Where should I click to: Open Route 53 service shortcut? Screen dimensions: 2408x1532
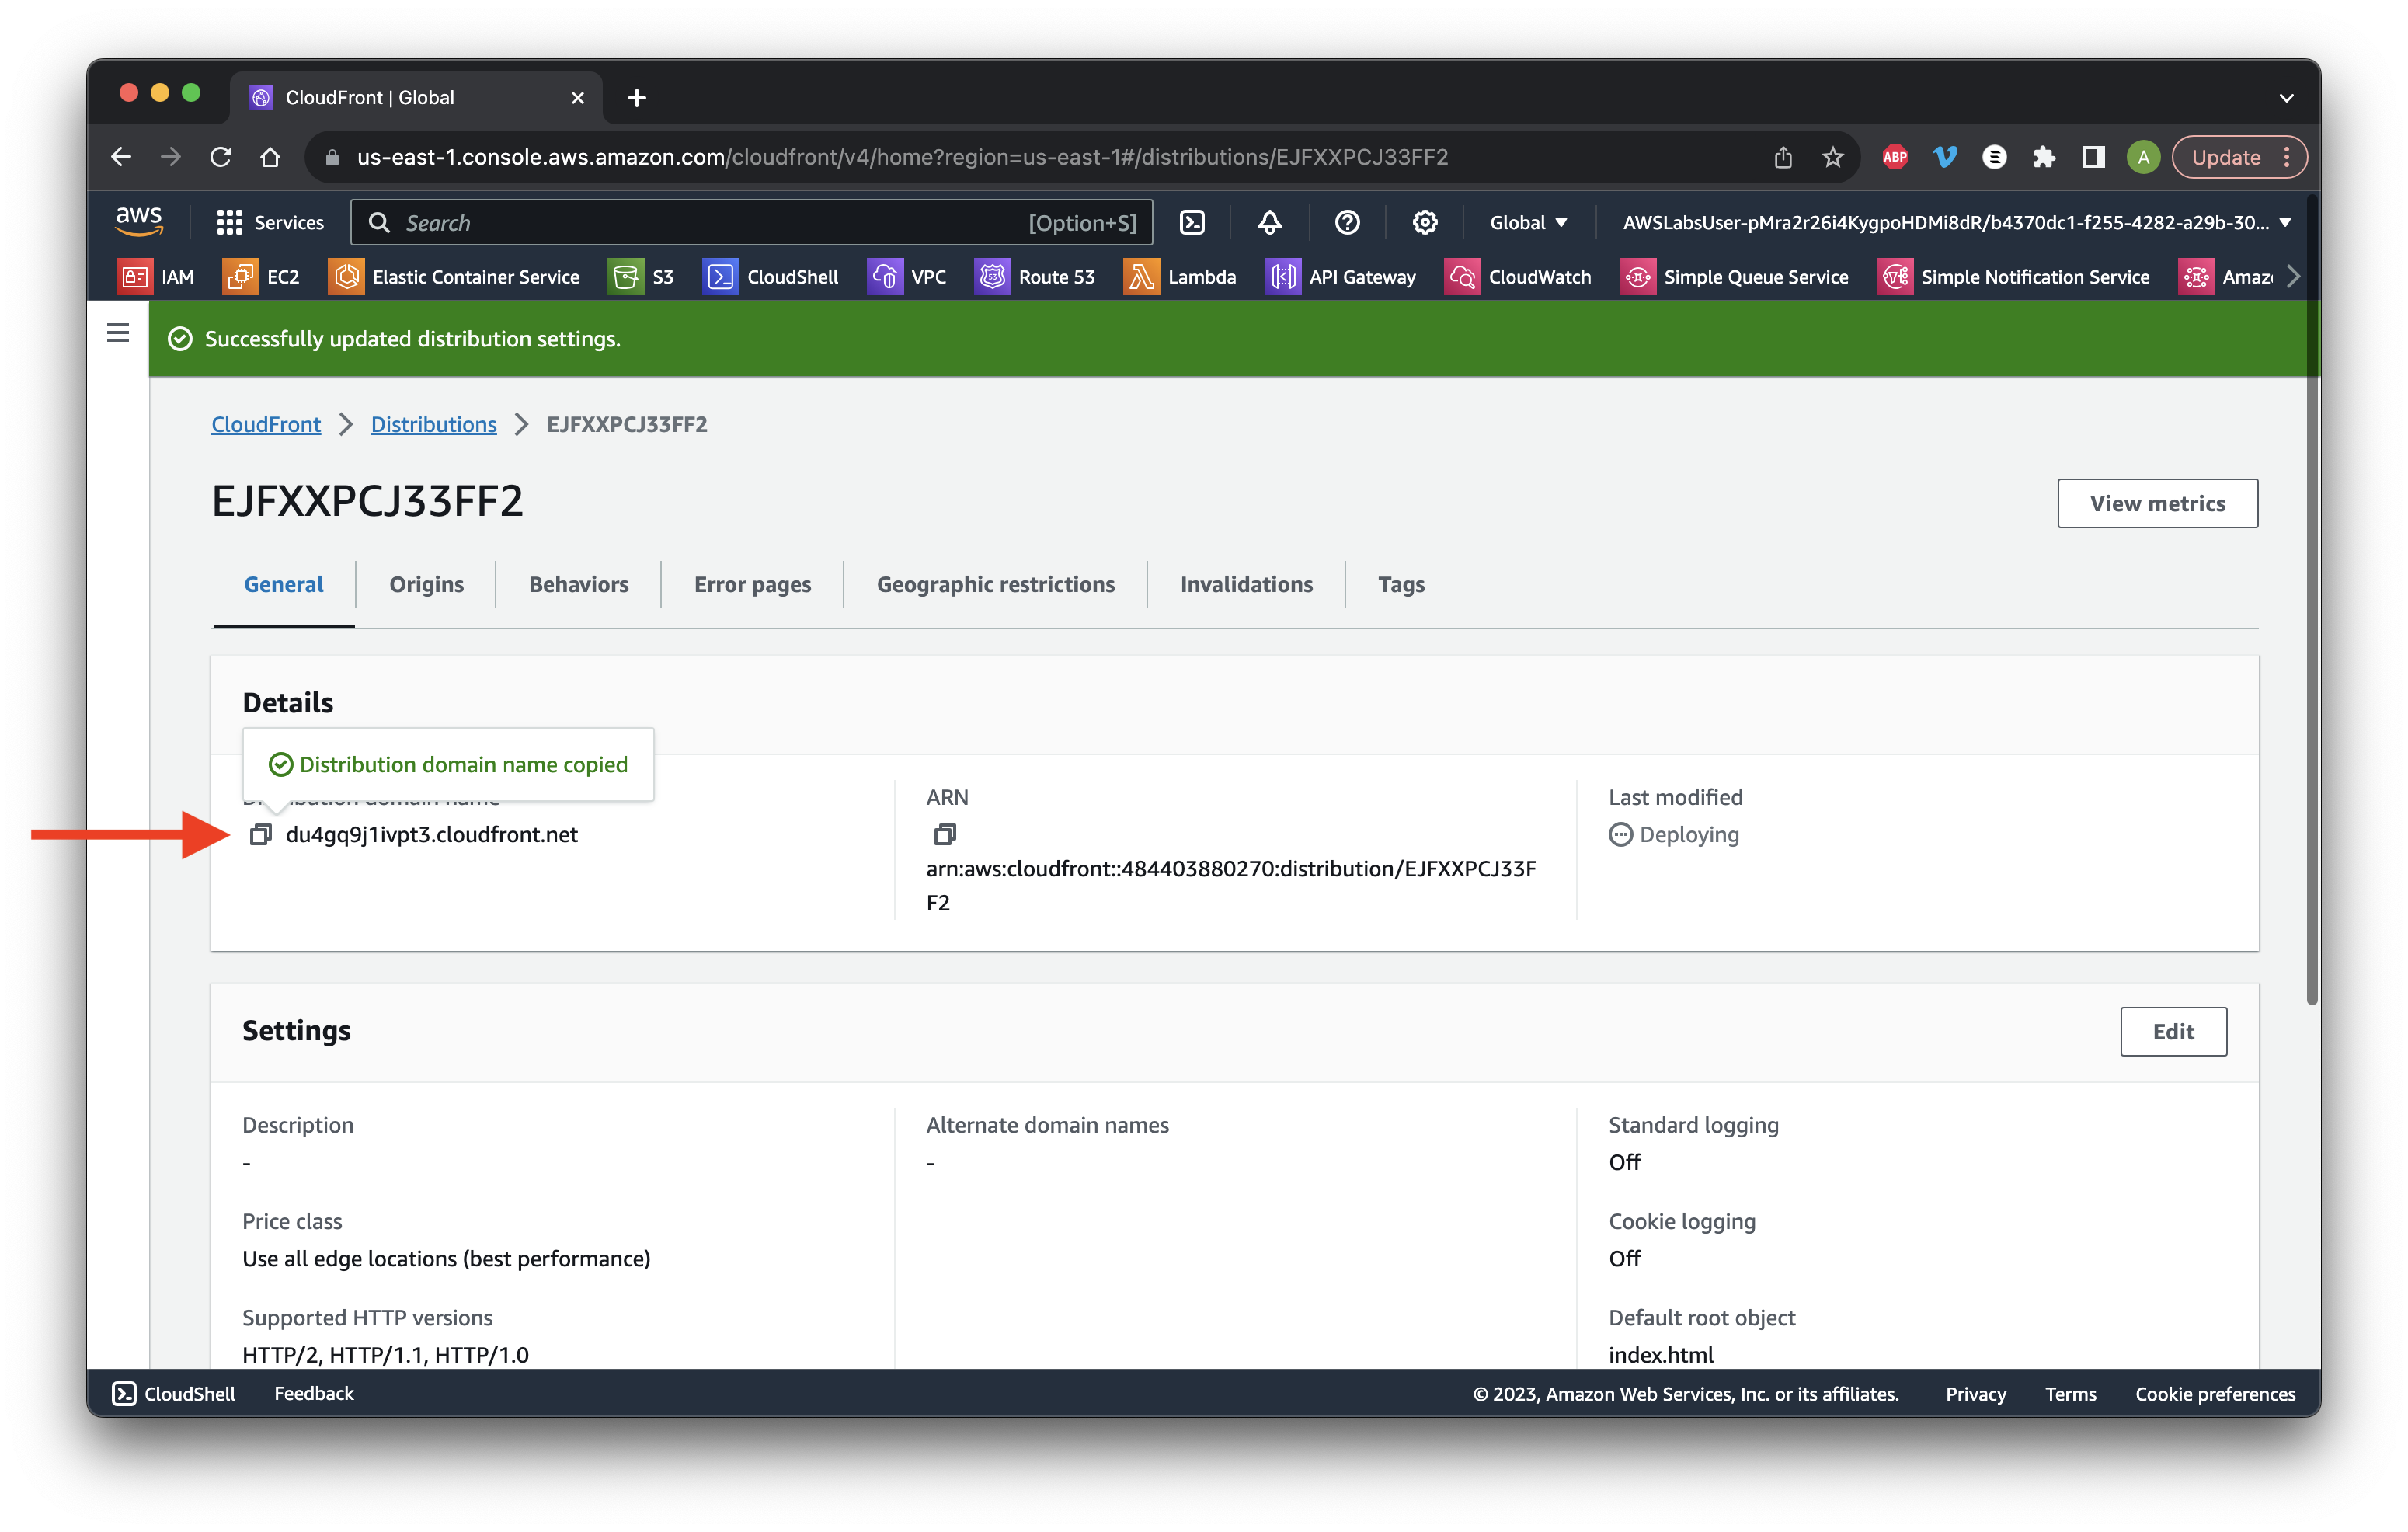click(x=1035, y=277)
